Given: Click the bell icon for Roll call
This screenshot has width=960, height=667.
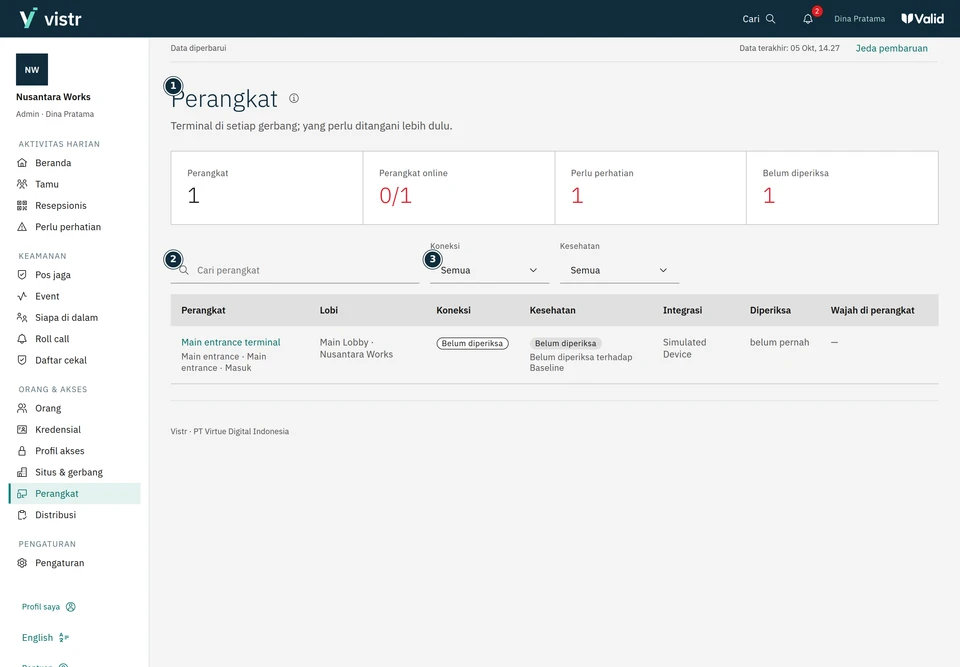Looking at the screenshot, I should [x=22, y=339].
